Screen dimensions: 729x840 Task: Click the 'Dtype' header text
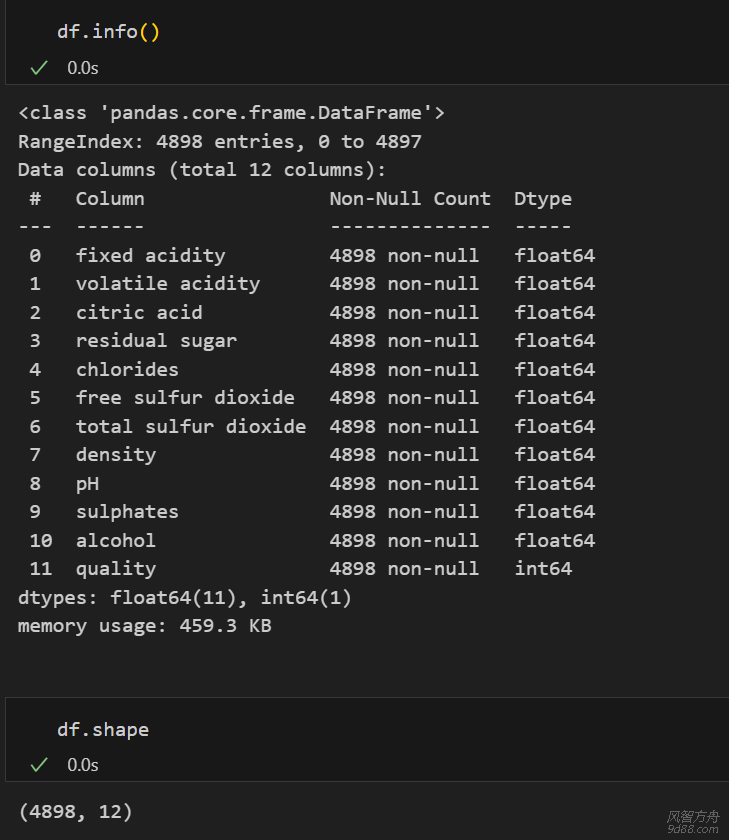click(543, 198)
